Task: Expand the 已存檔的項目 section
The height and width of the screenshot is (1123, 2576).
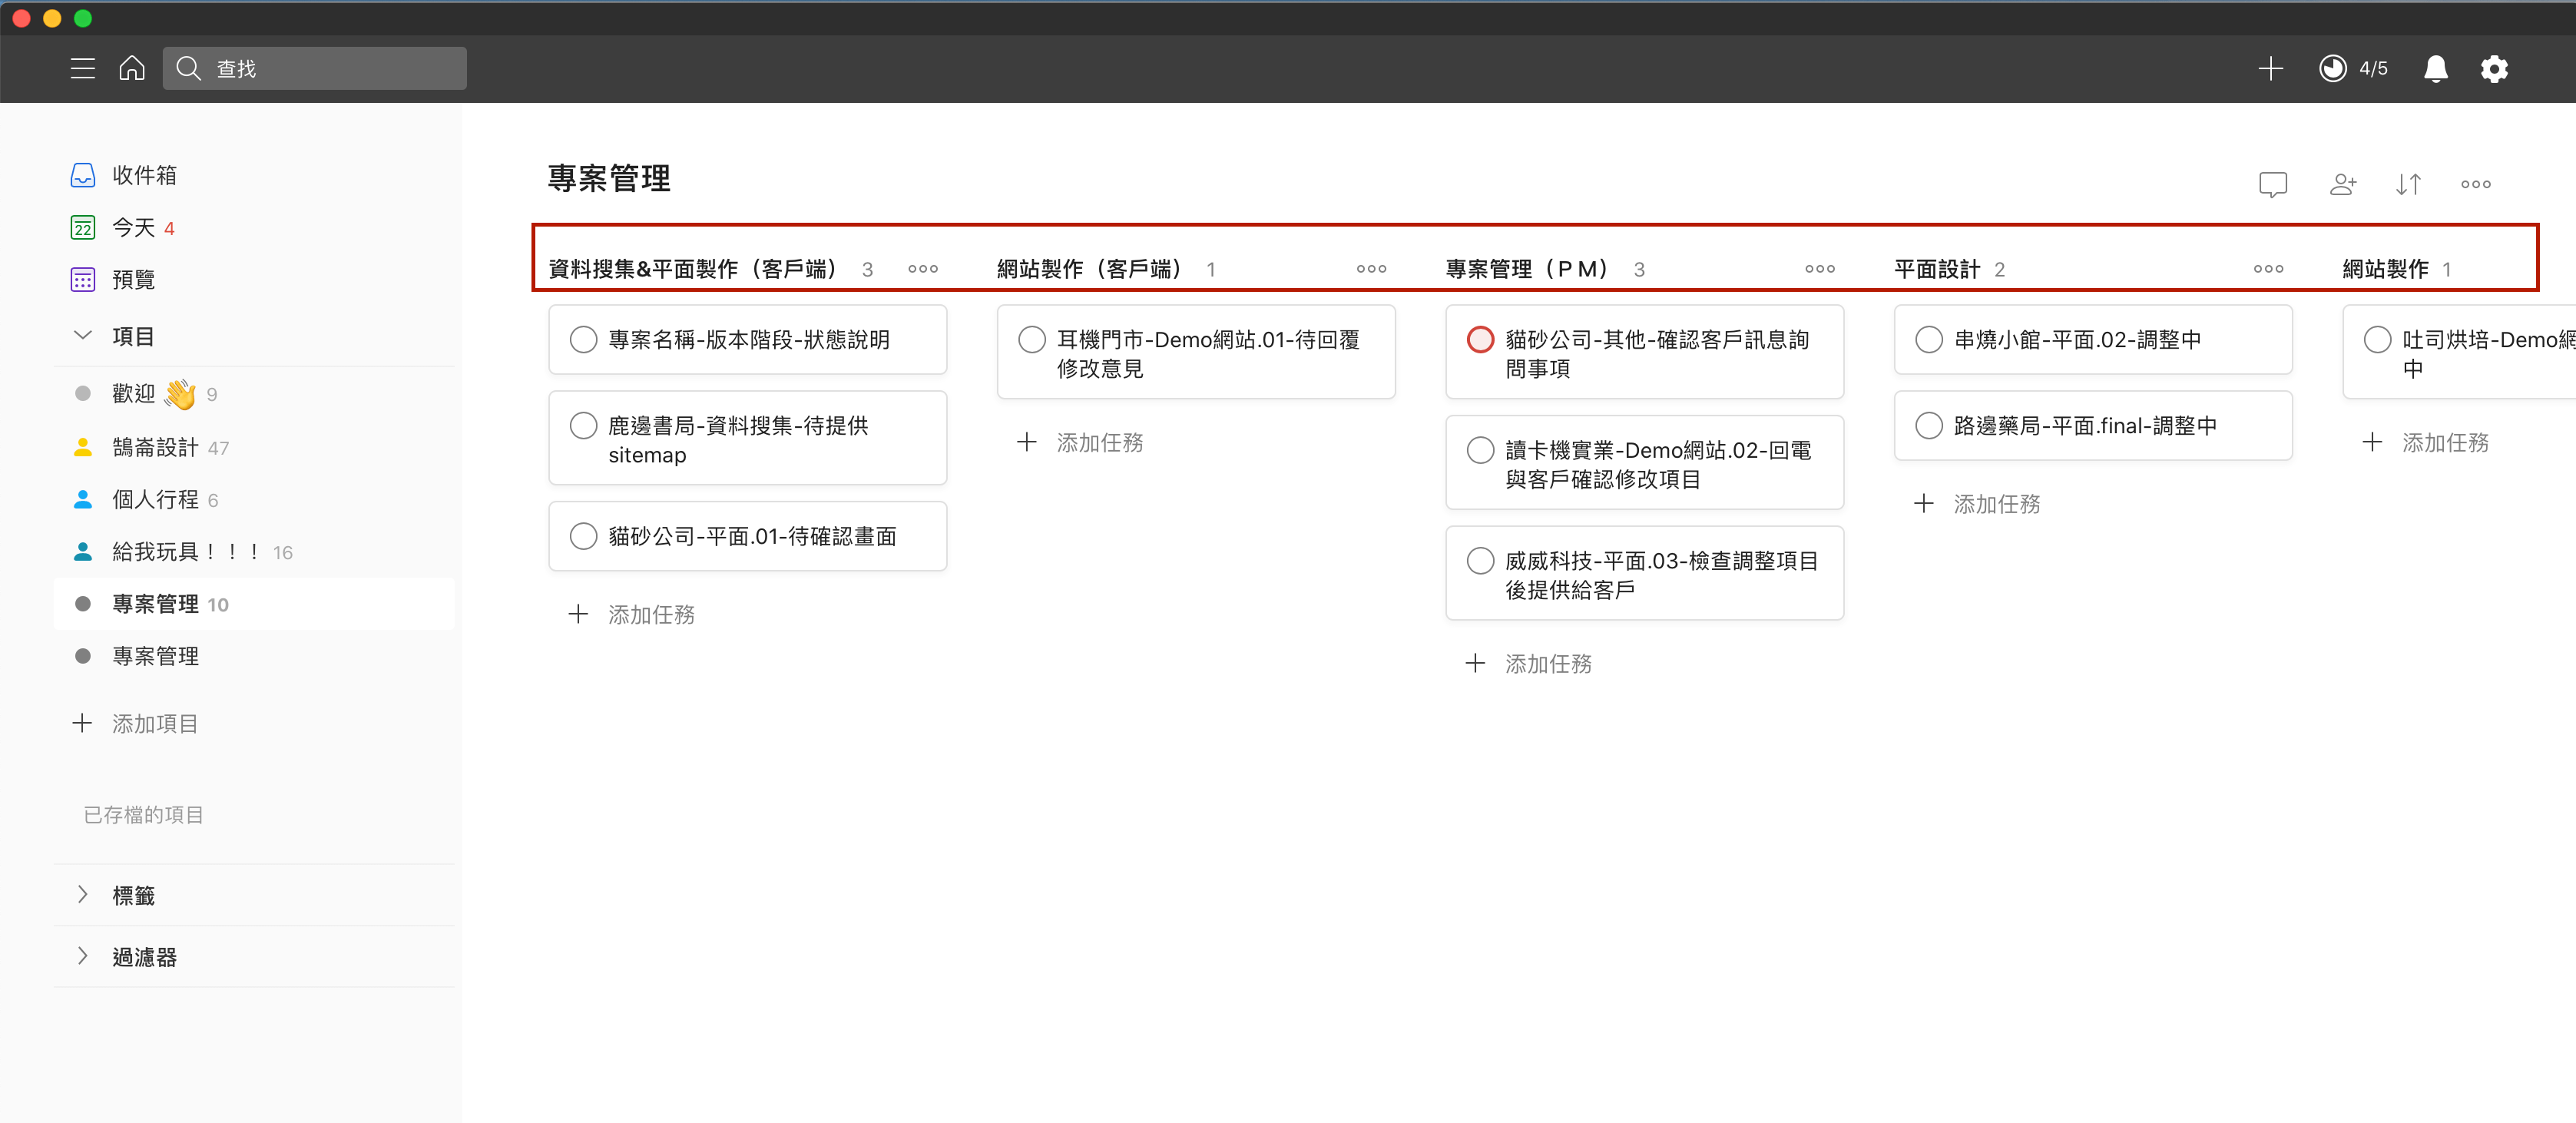Action: coord(146,812)
